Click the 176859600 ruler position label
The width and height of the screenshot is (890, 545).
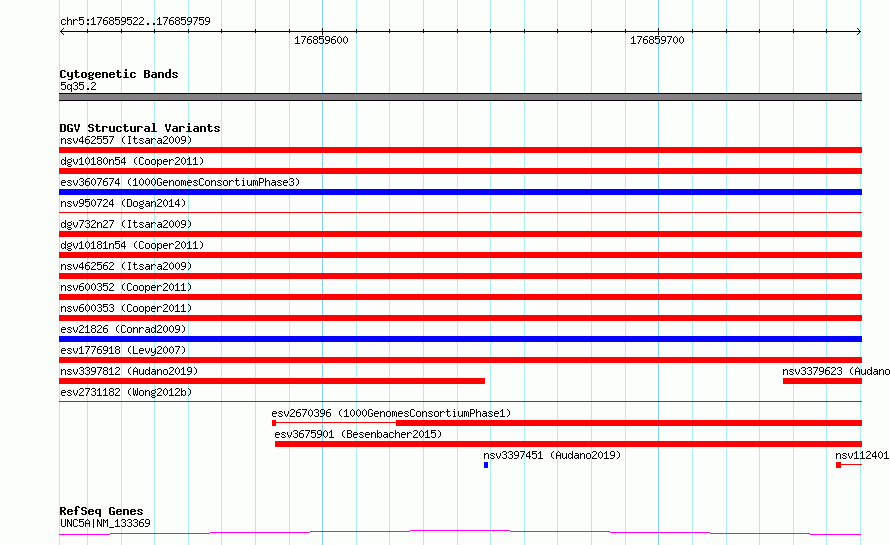(x=321, y=40)
